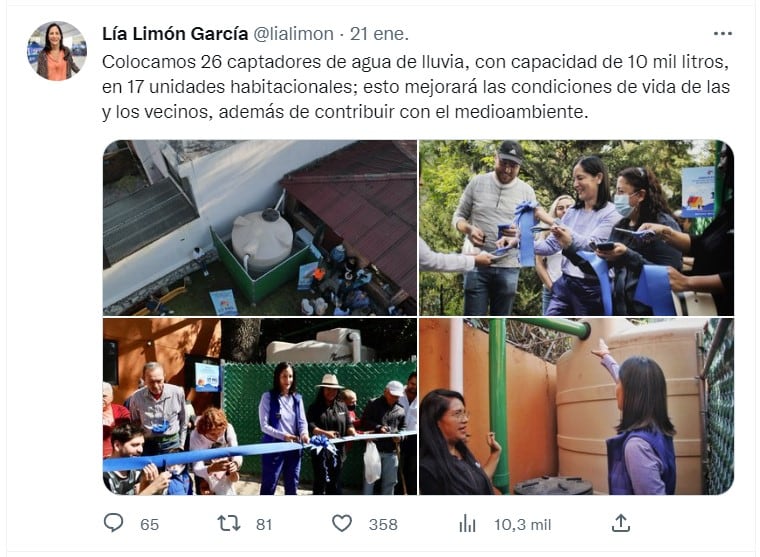Click the 21 ene. date timestamp

click(x=380, y=34)
